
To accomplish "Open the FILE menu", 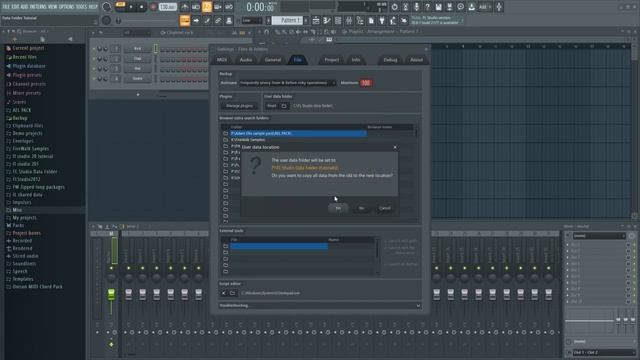I will (x=6, y=7).
